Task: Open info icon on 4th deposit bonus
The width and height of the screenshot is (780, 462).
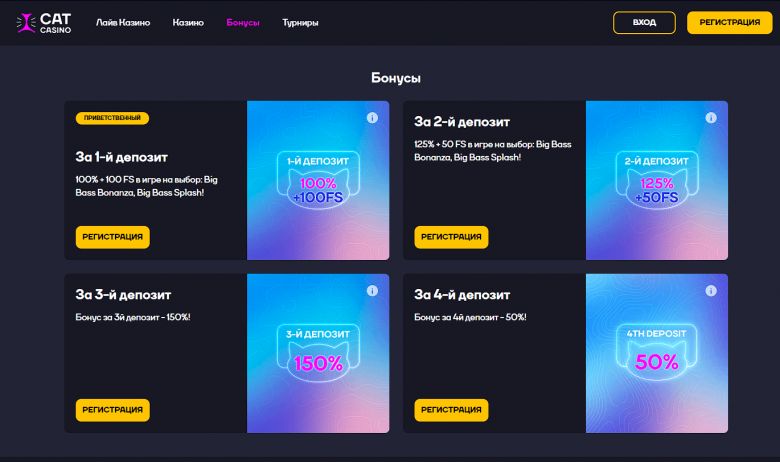Action: (x=711, y=291)
